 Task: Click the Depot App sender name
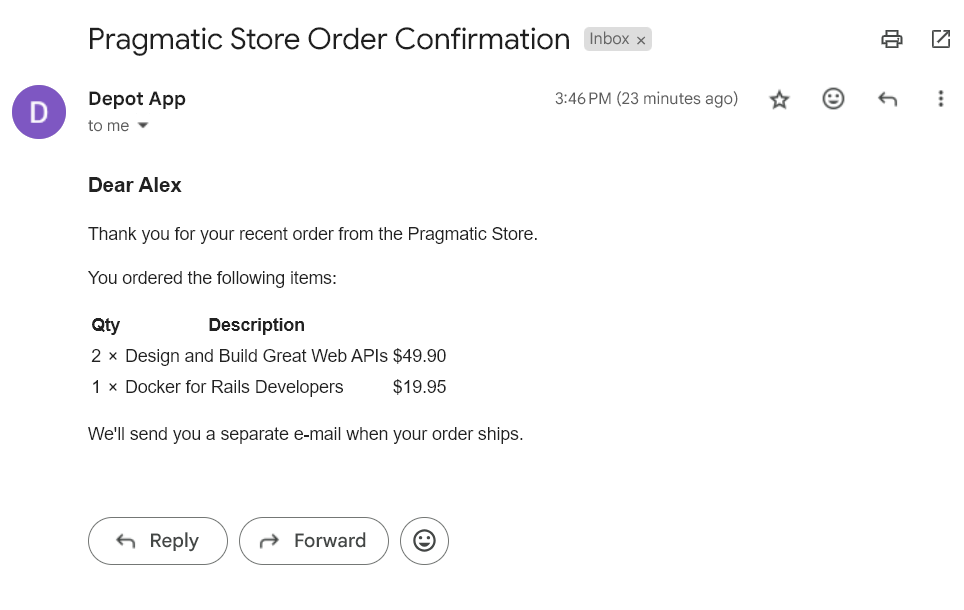[x=137, y=98]
